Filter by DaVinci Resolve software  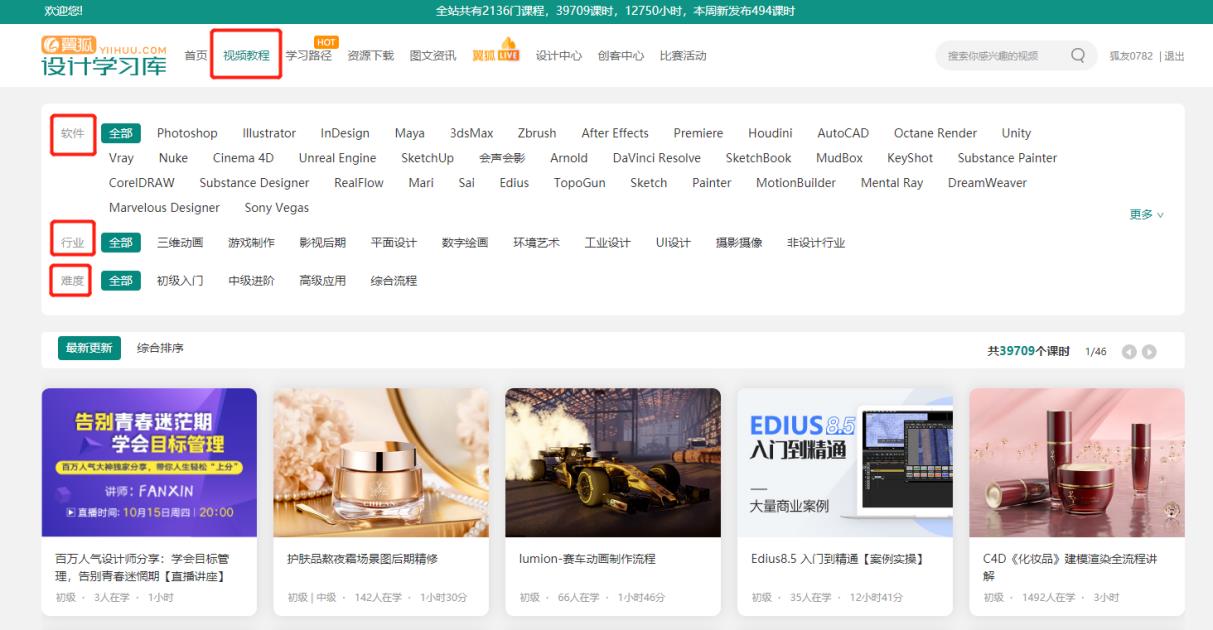tap(657, 158)
